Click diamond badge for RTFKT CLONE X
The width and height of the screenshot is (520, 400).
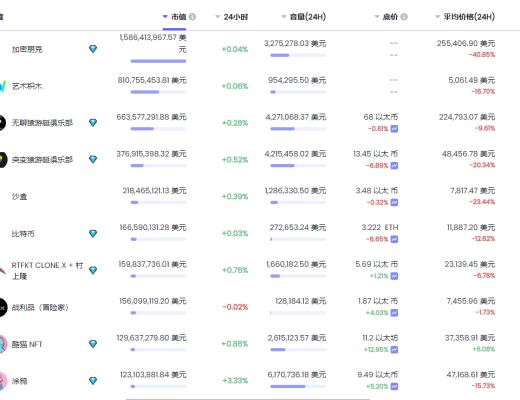[x=93, y=270]
